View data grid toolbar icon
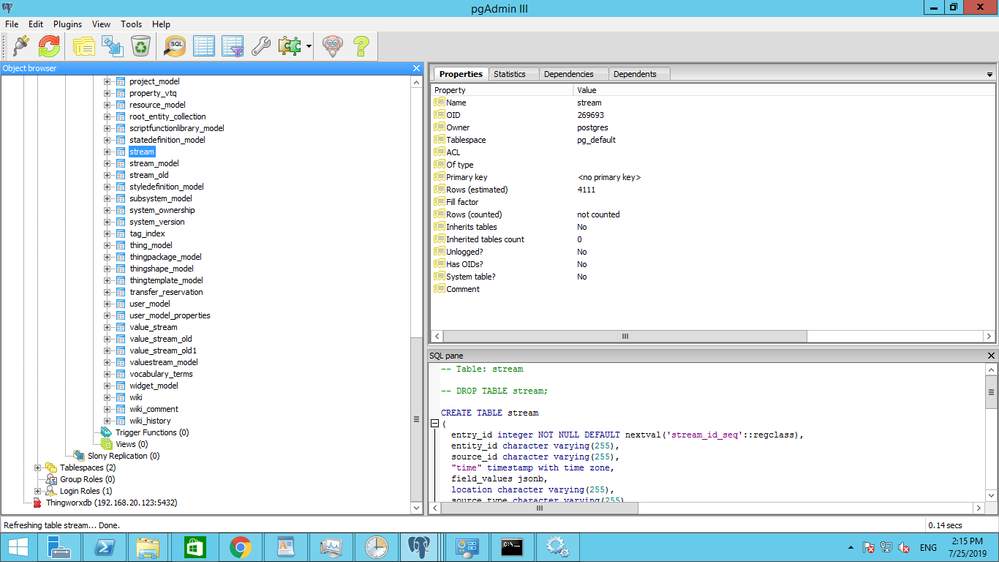The width and height of the screenshot is (999, 562). [204, 46]
